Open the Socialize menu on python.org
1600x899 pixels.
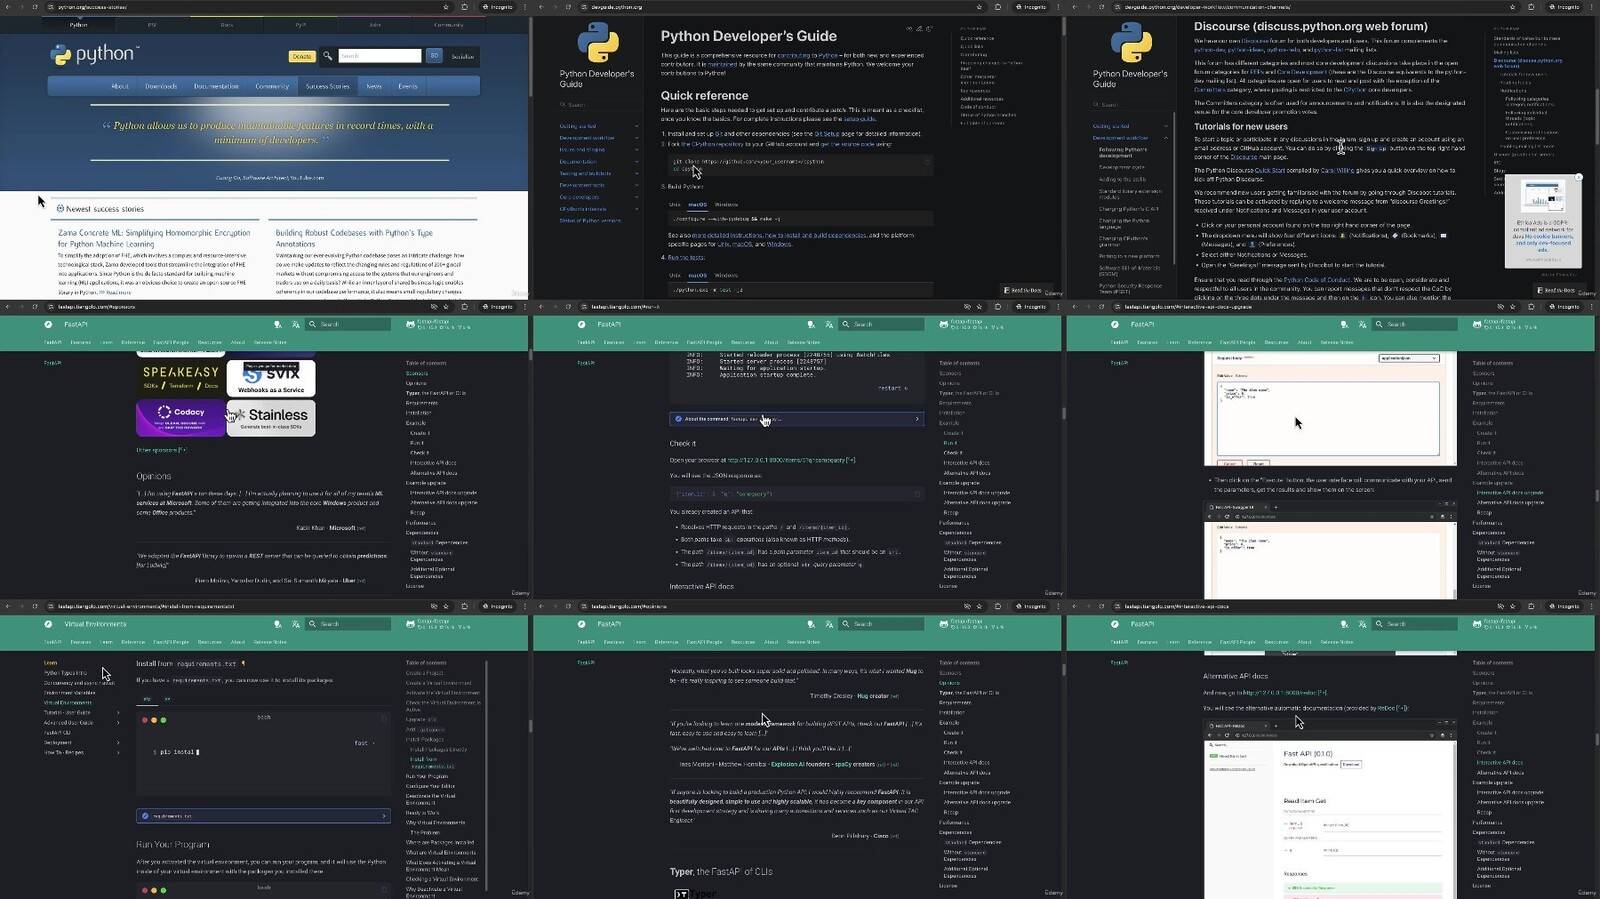[463, 56]
